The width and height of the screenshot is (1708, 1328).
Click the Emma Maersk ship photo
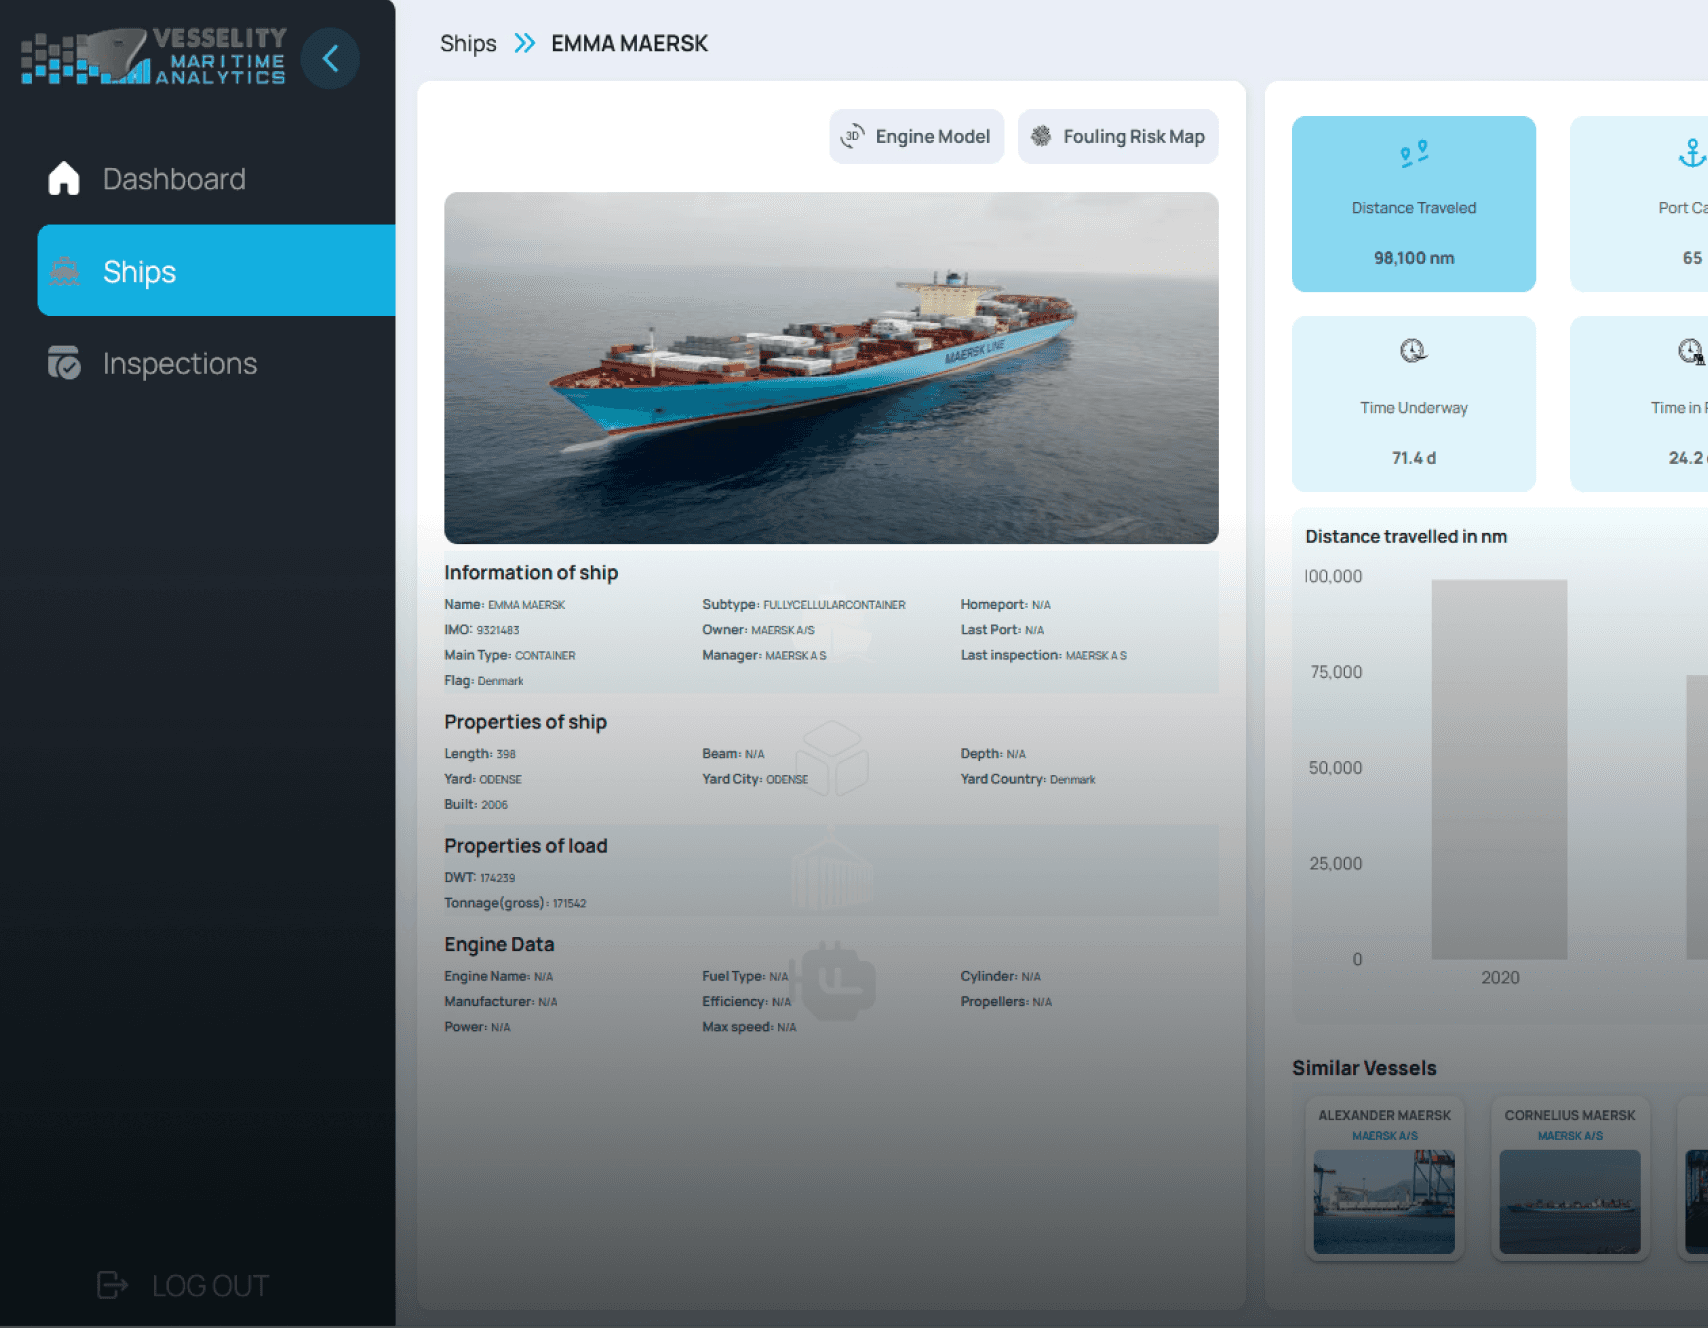(x=831, y=368)
